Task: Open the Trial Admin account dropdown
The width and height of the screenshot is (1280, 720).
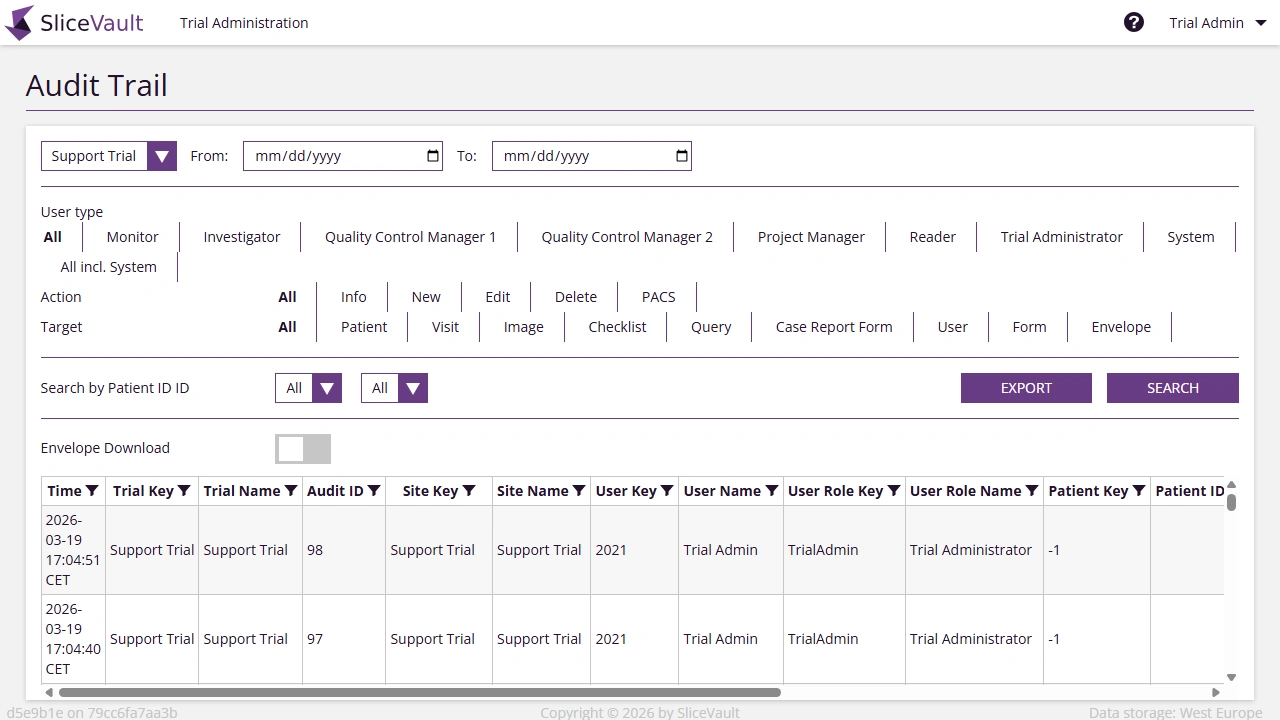Action: click(1218, 22)
